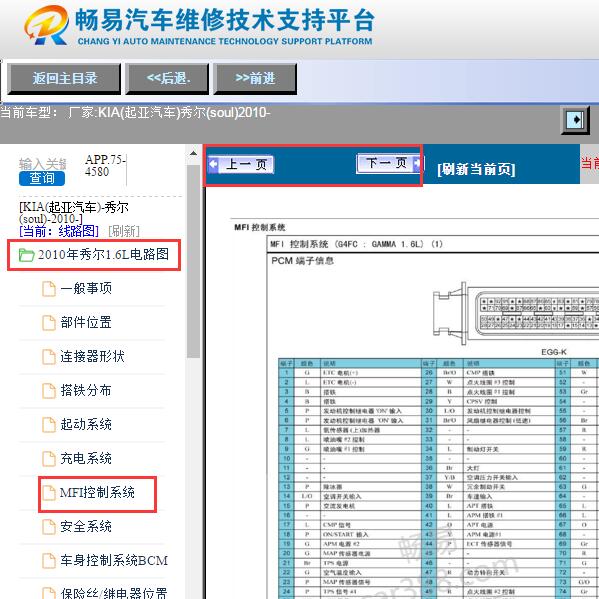Screen dimensions: 599x599
Task: Go to 下一页 next page
Action: tap(389, 164)
